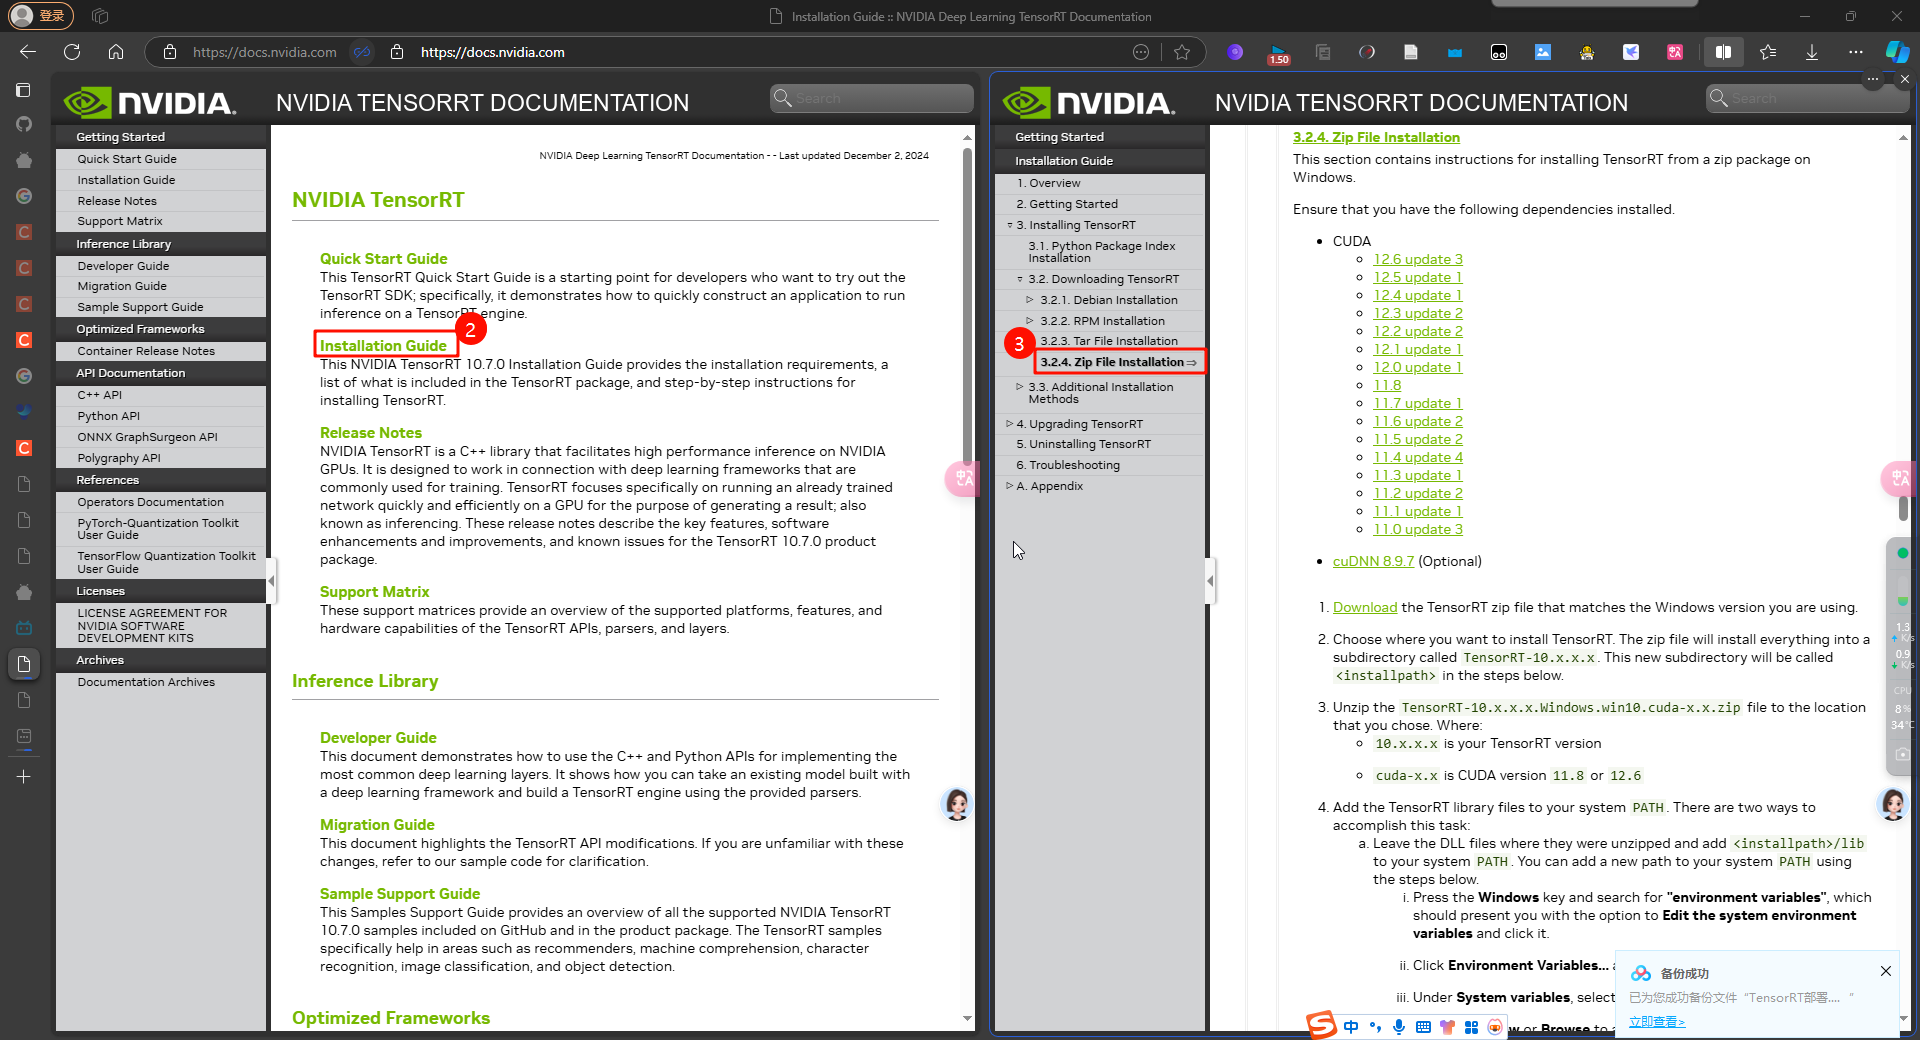Open the tab actions menu icon in sidebar
Image resolution: width=1920 pixels, height=1040 pixels.
(x=24, y=90)
